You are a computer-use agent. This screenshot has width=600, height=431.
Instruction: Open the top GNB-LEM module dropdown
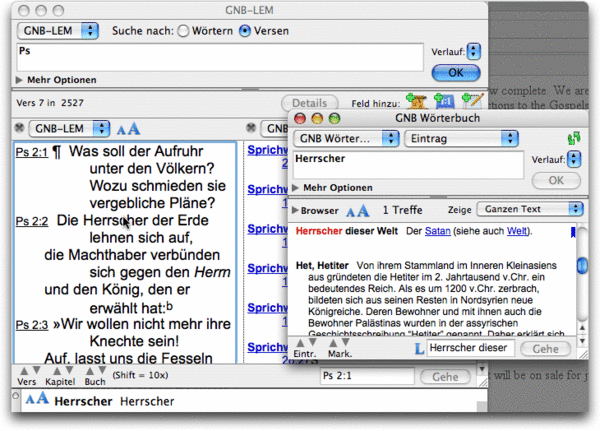coord(58,31)
